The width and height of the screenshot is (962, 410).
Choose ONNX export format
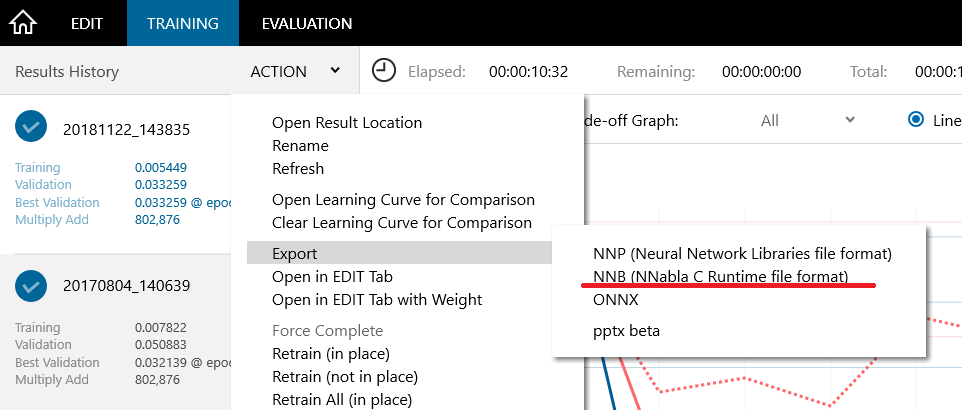615,299
